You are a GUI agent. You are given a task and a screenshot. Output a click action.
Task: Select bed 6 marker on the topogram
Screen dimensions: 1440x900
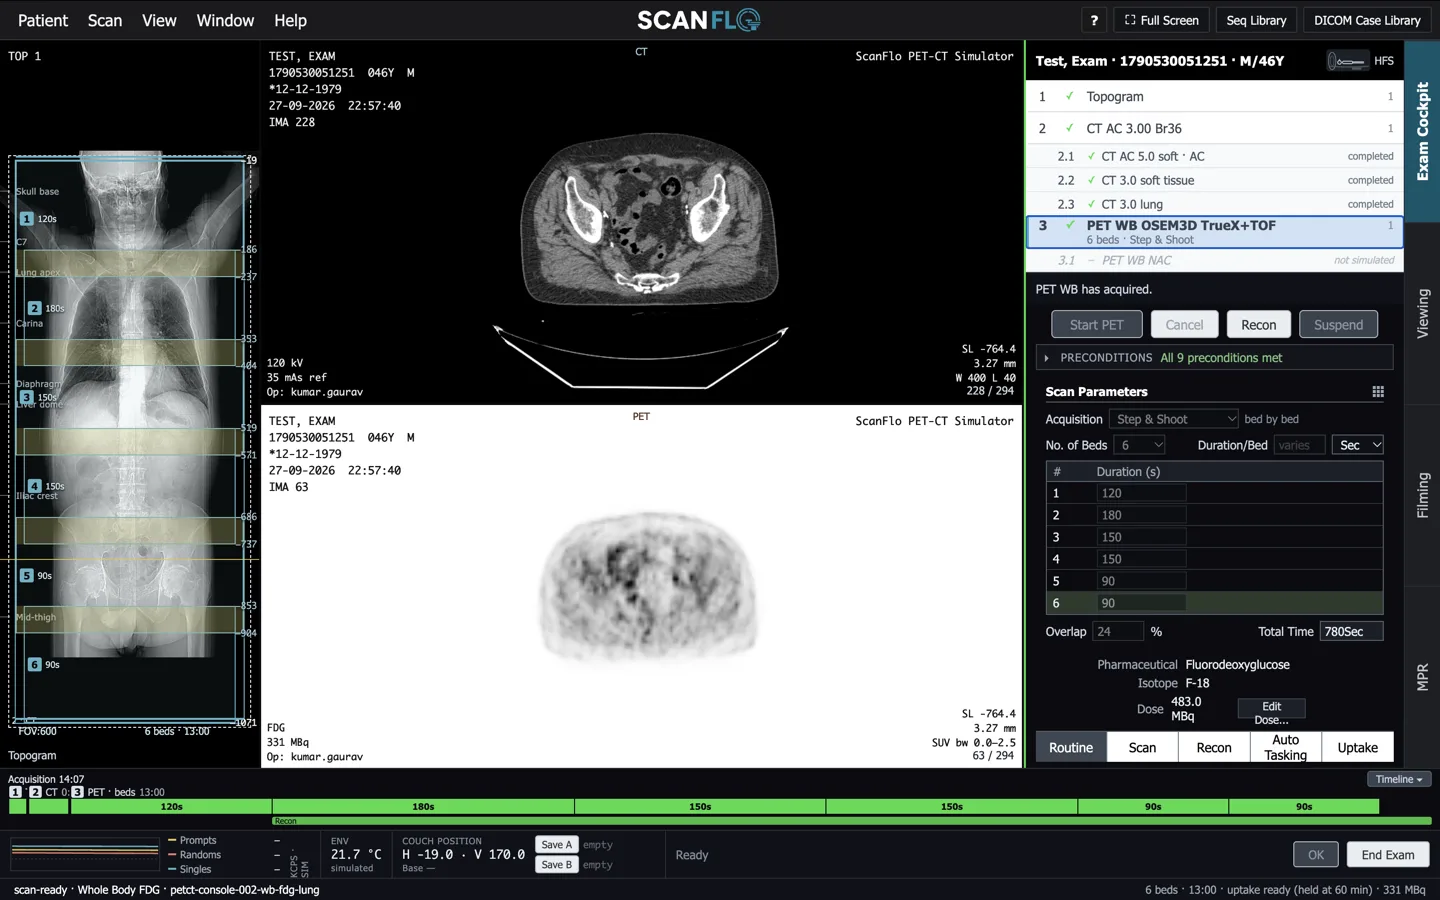pos(34,664)
